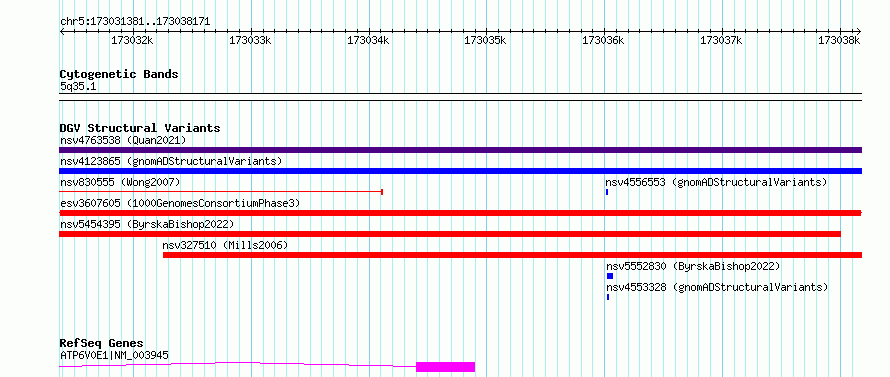The image size is (890, 377).
Task: Open the nsv327510 (Mills2006) label
Action: [x=225, y=245]
